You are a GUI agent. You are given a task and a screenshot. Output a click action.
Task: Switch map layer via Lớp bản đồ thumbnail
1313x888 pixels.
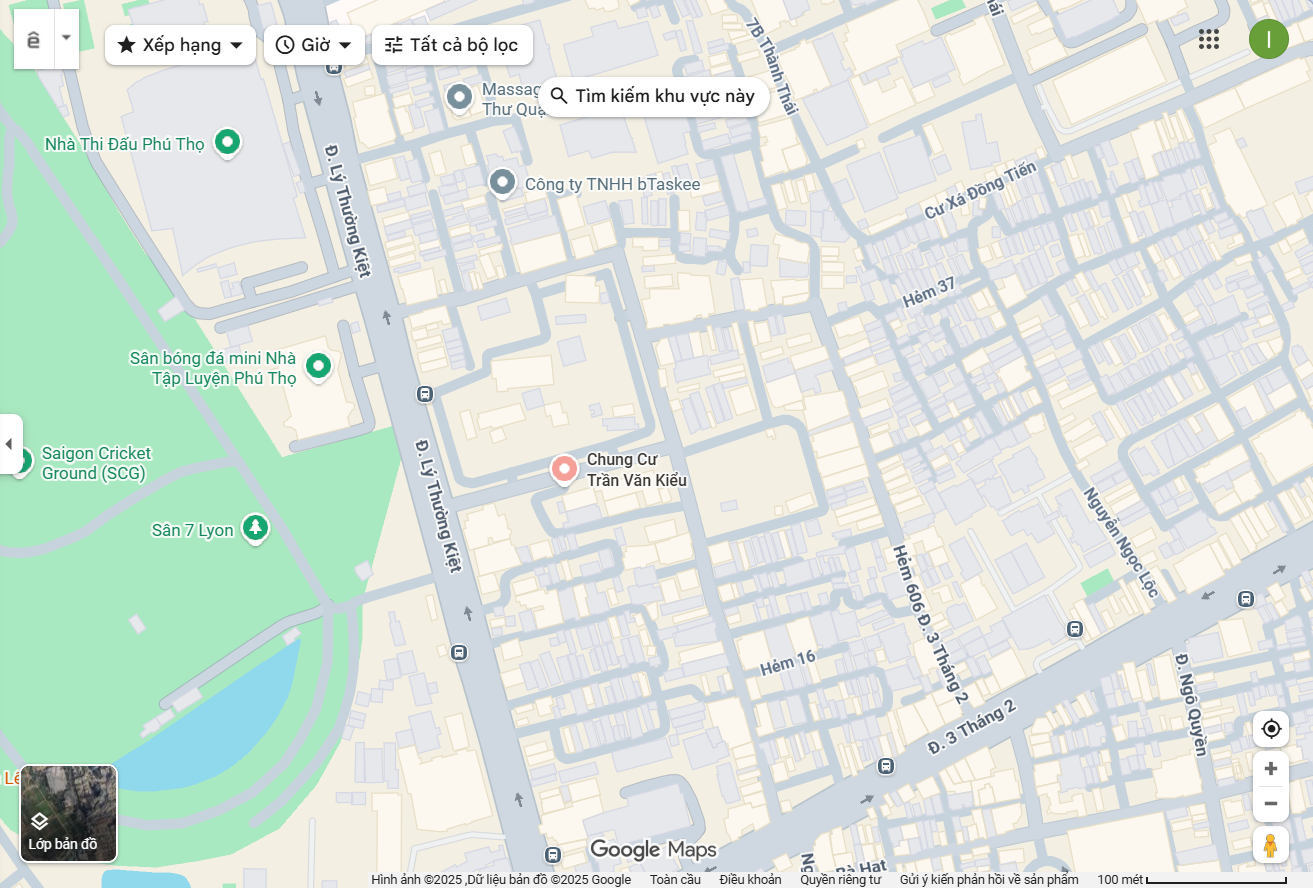[x=69, y=813]
